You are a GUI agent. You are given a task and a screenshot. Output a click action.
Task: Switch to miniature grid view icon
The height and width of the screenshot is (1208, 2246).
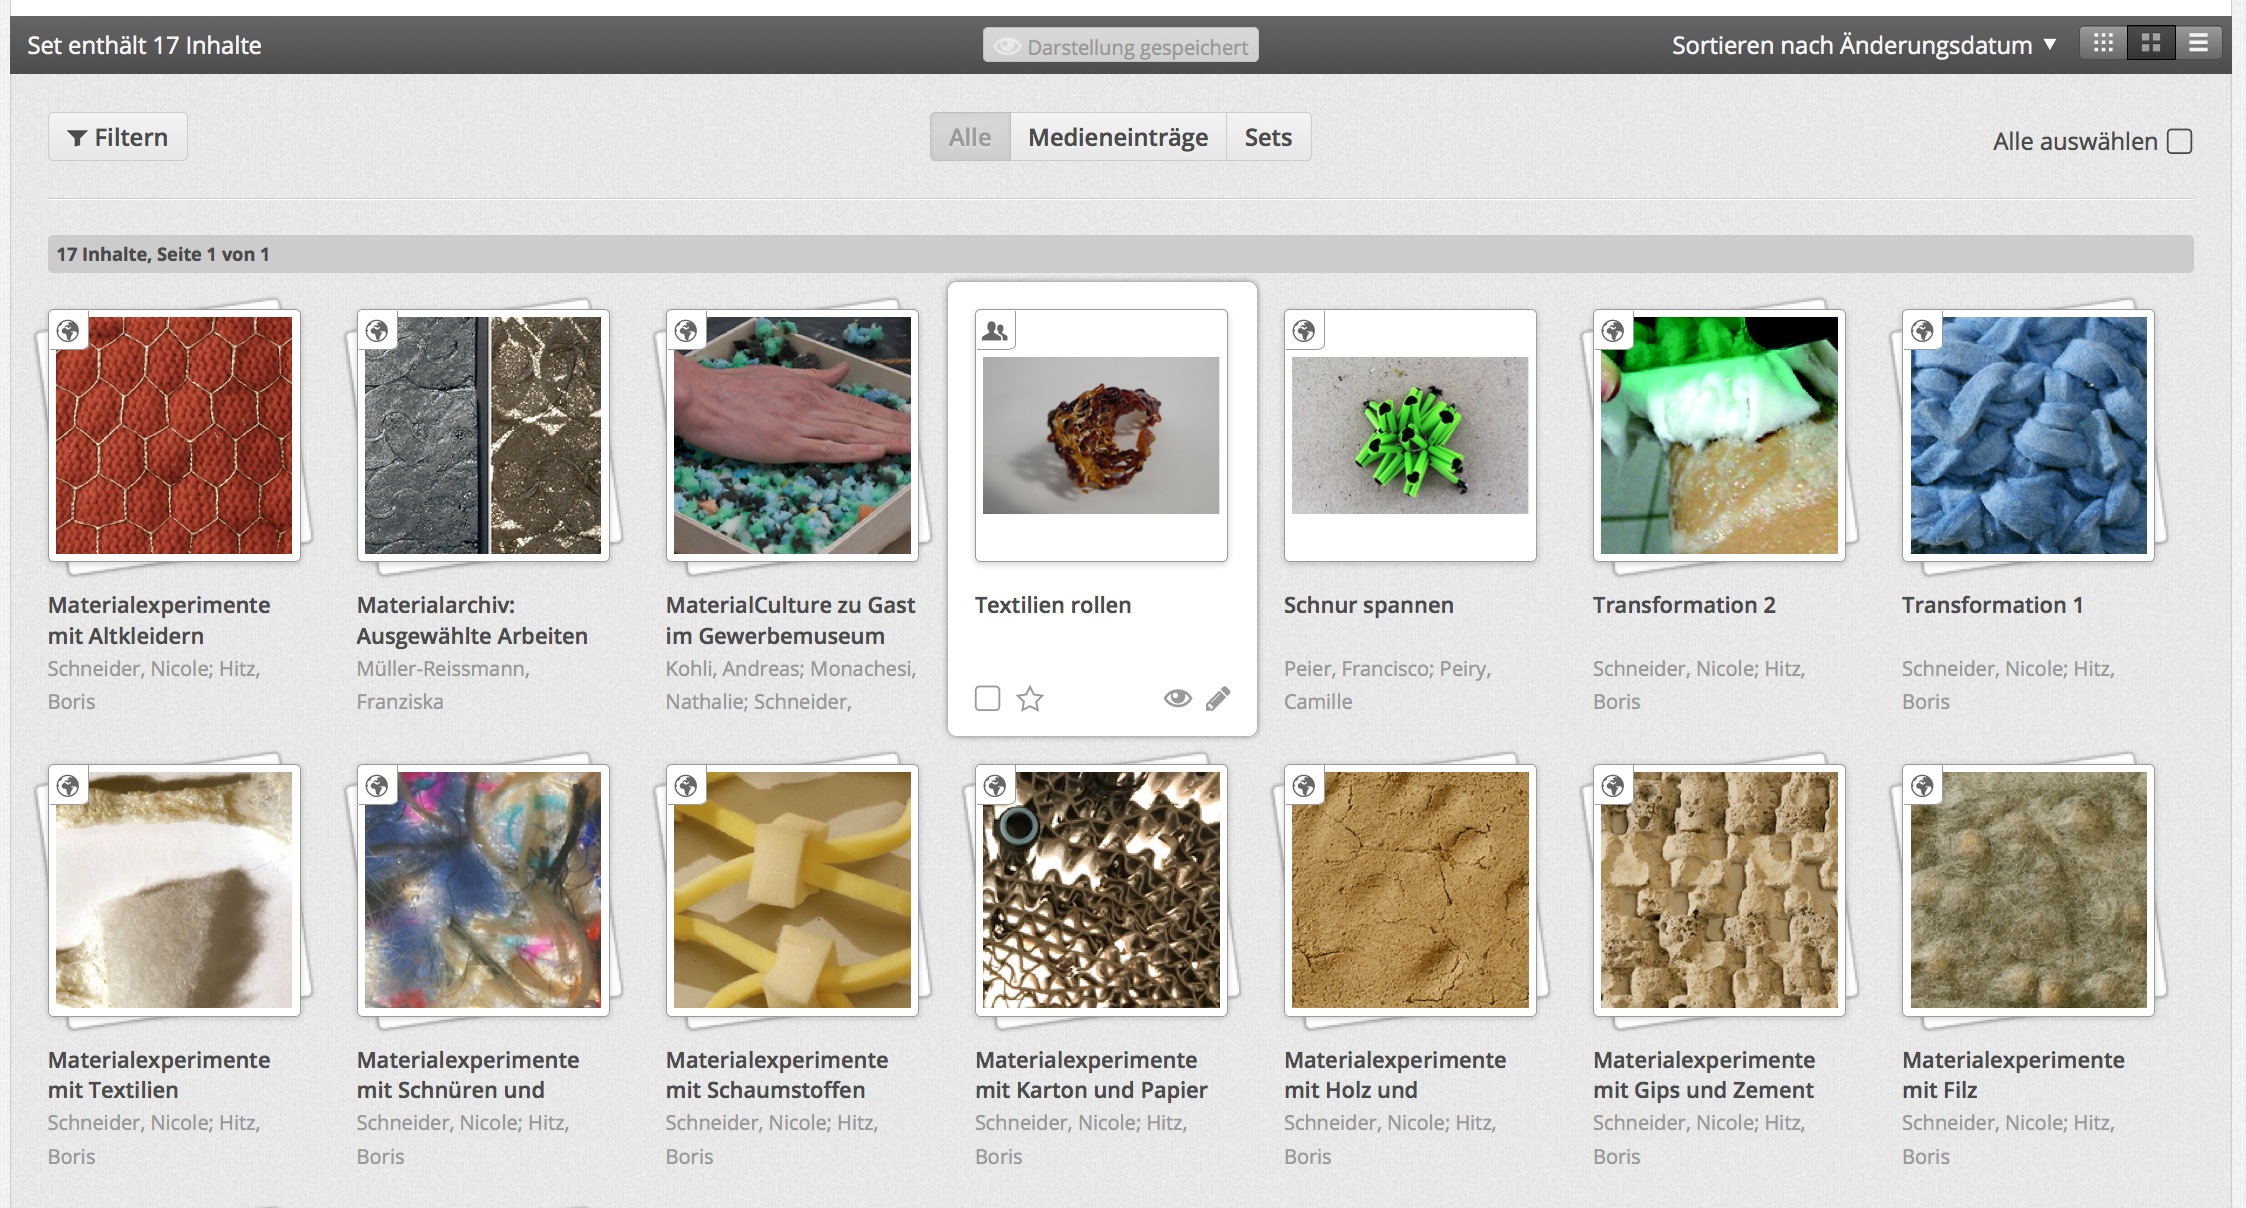coord(2103,43)
